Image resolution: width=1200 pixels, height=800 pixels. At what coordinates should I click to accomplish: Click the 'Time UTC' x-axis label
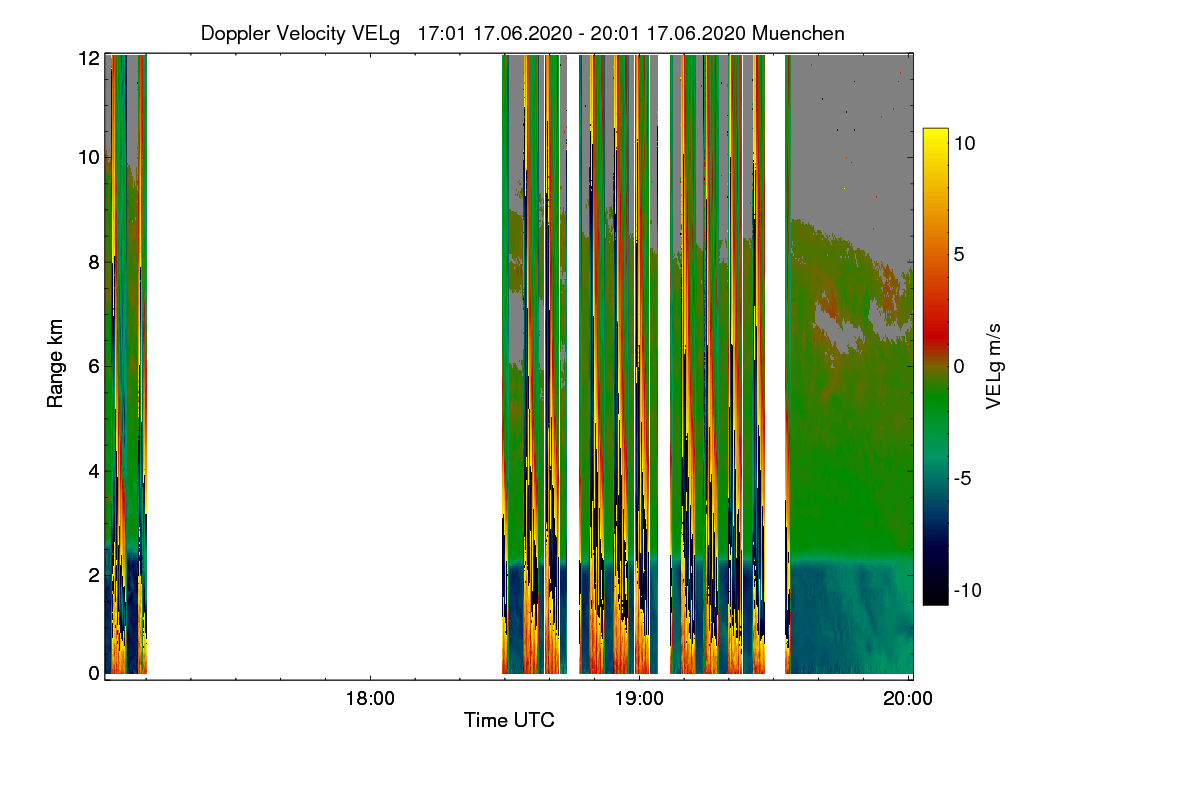[x=509, y=719]
